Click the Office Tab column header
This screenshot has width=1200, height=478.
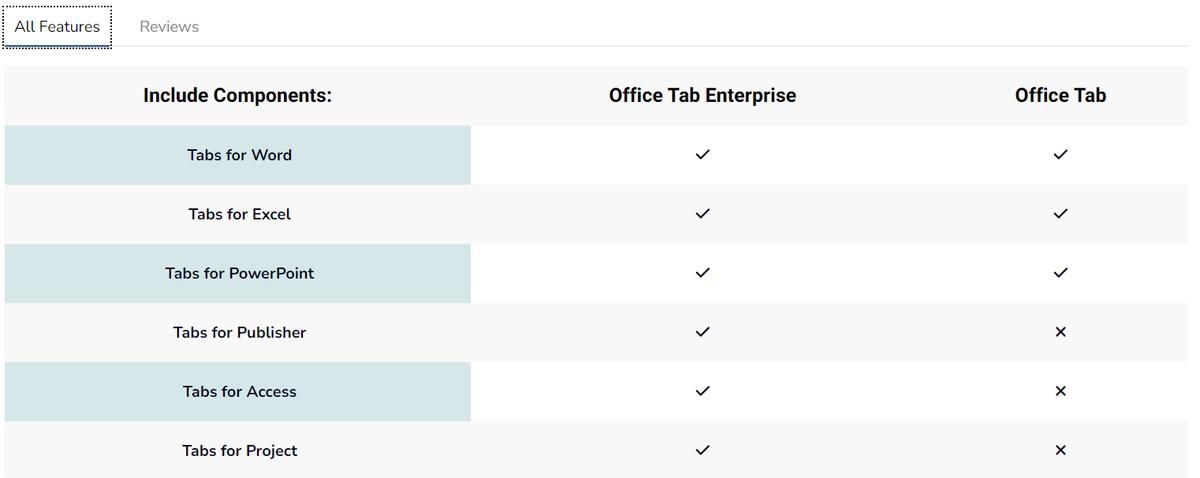[x=1060, y=96]
